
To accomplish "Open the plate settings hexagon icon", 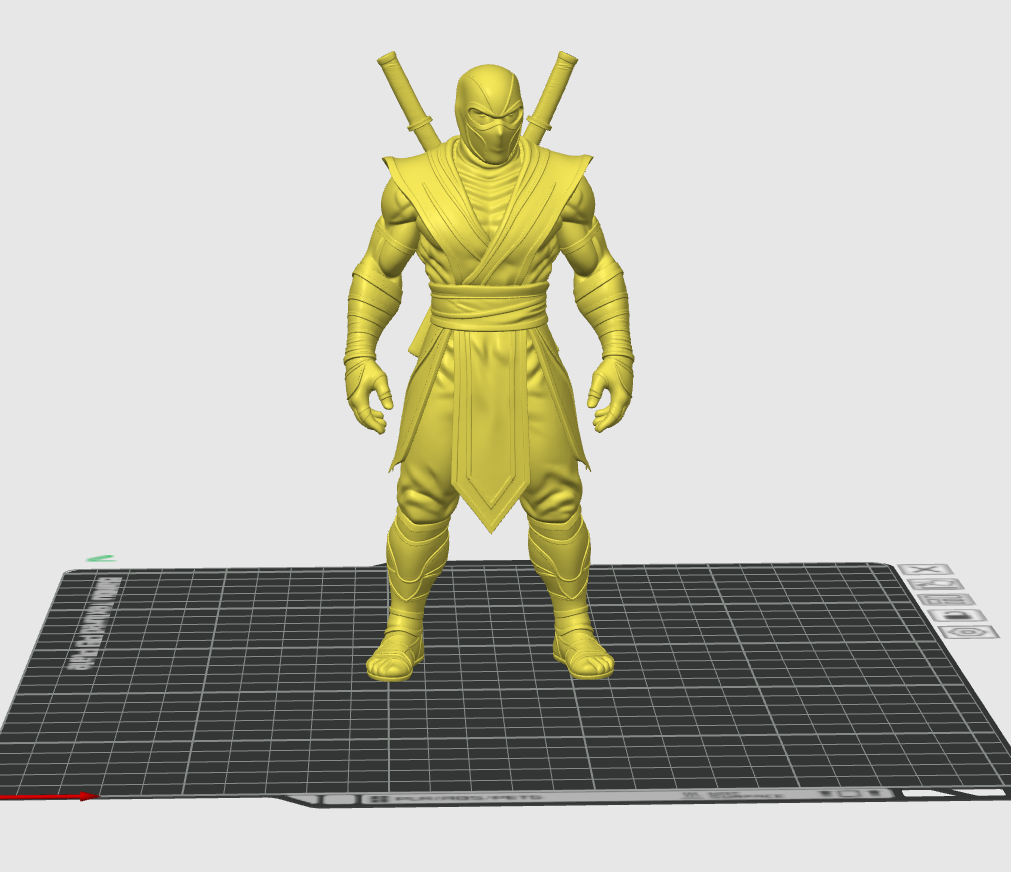I will tap(970, 632).
